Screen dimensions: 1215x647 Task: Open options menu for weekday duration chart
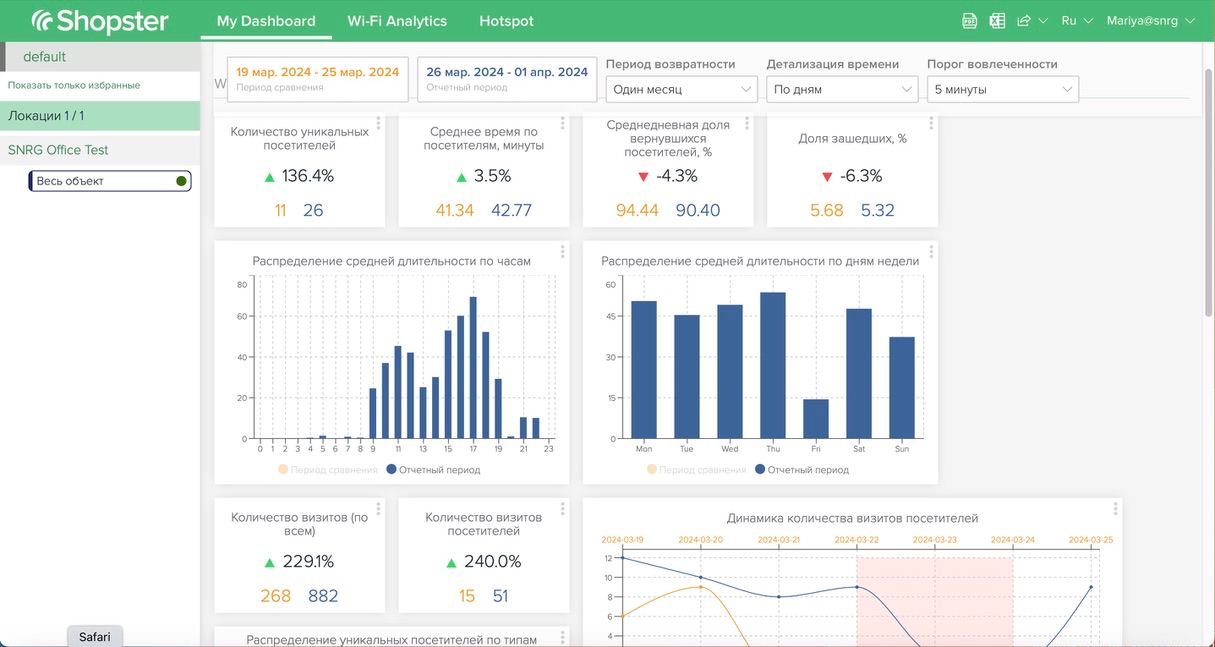click(x=931, y=252)
